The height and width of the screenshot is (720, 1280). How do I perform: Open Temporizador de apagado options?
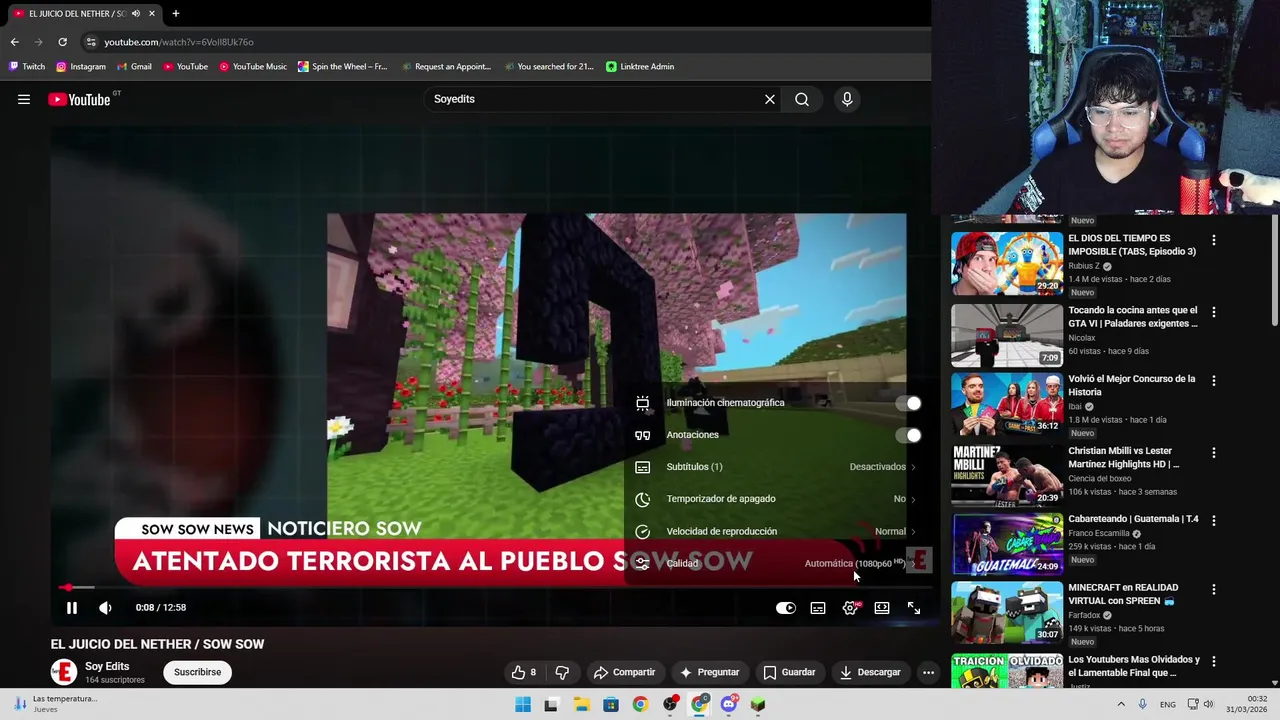point(776,499)
